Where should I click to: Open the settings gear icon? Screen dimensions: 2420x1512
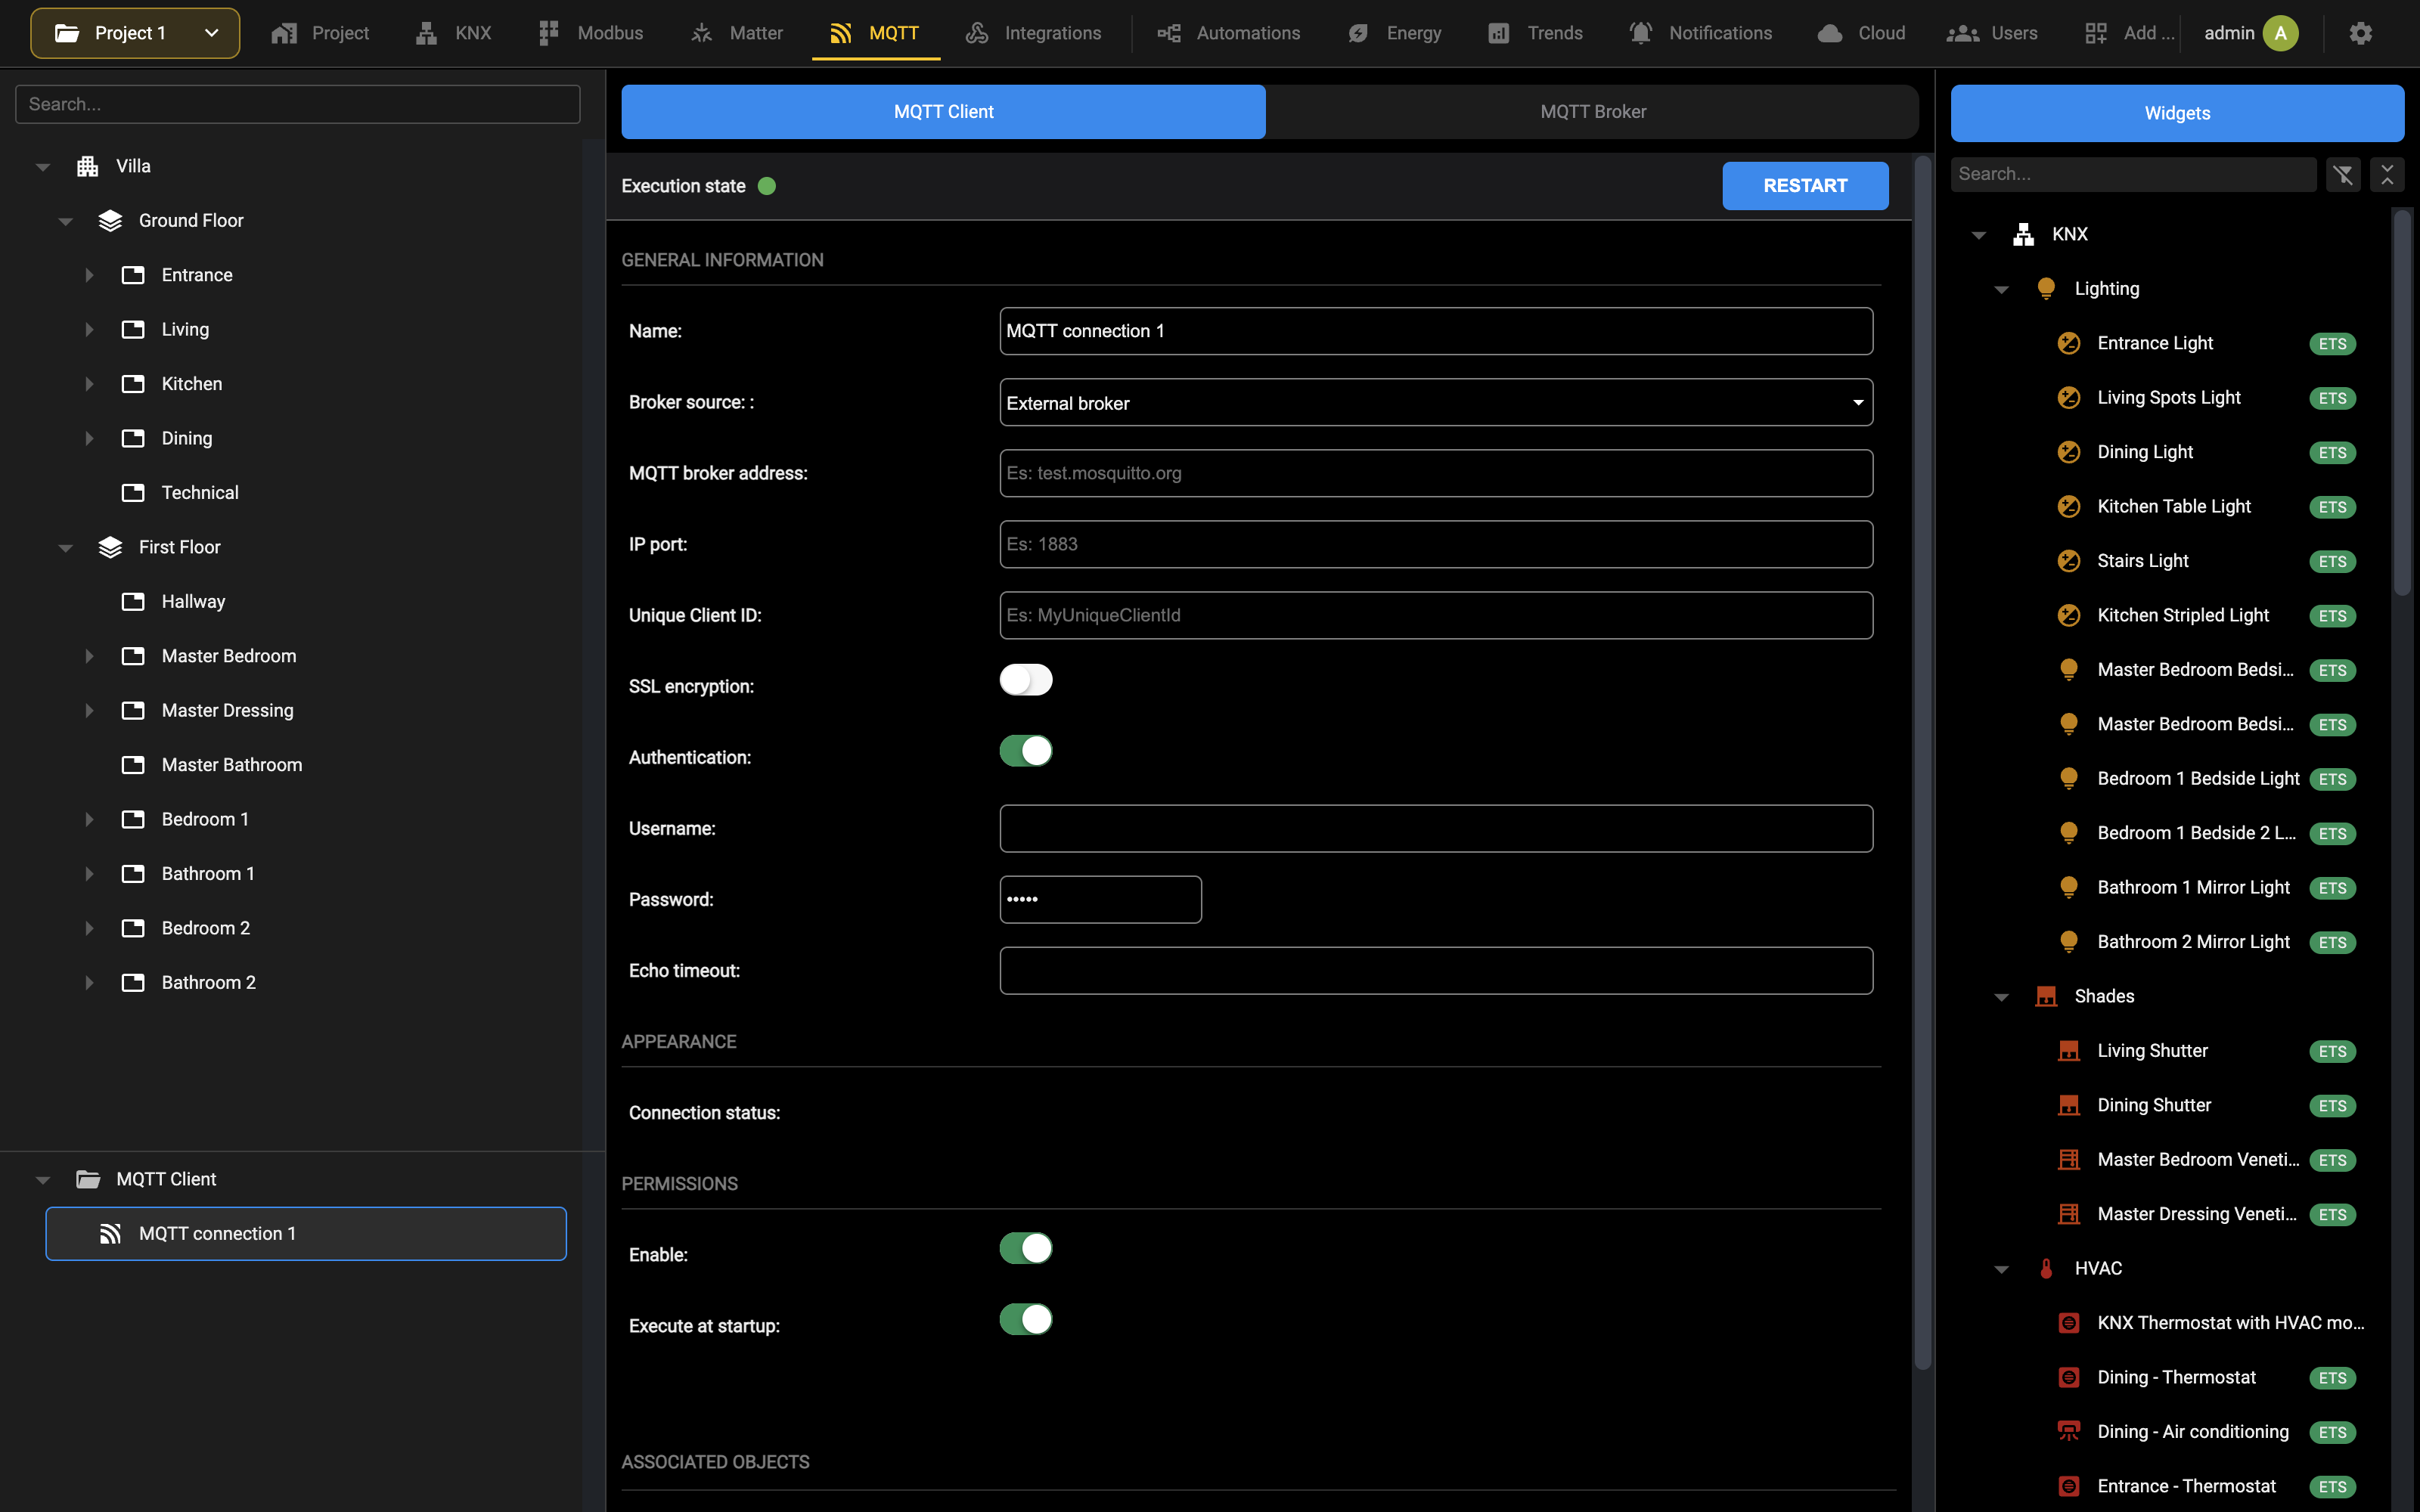click(x=2360, y=33)
